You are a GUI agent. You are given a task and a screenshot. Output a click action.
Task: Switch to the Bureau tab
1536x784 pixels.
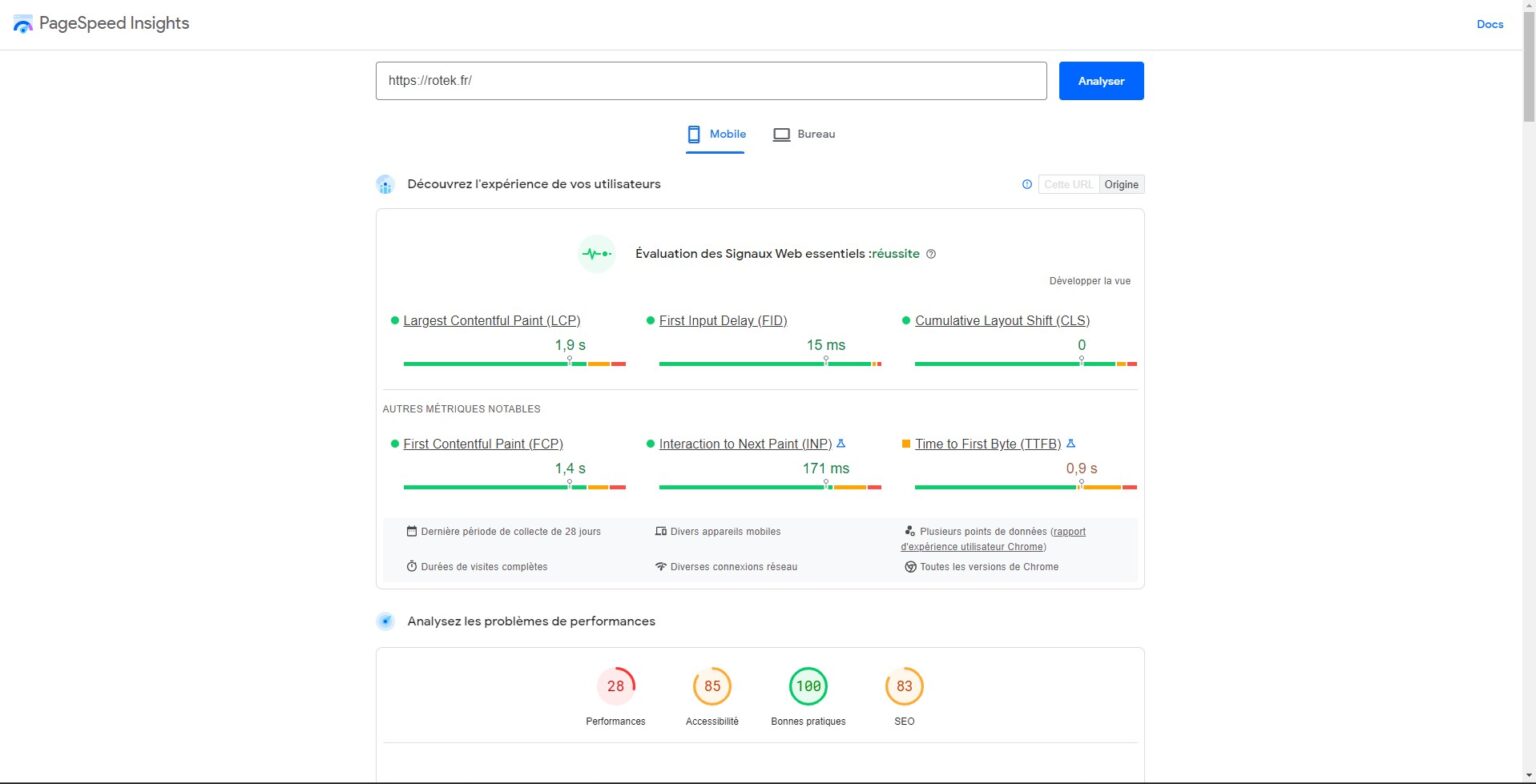point(804,134)
